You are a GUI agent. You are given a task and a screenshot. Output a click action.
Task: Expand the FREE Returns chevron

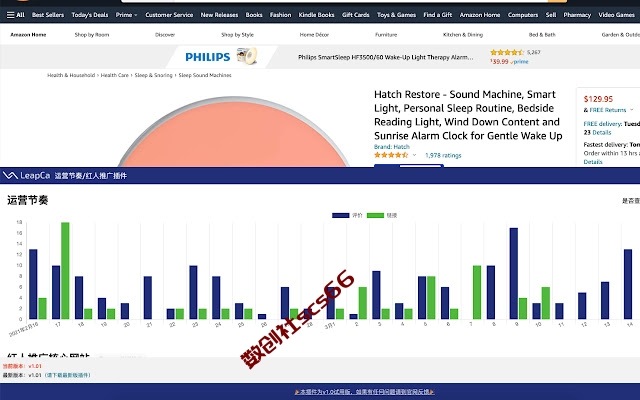point(631,110)
